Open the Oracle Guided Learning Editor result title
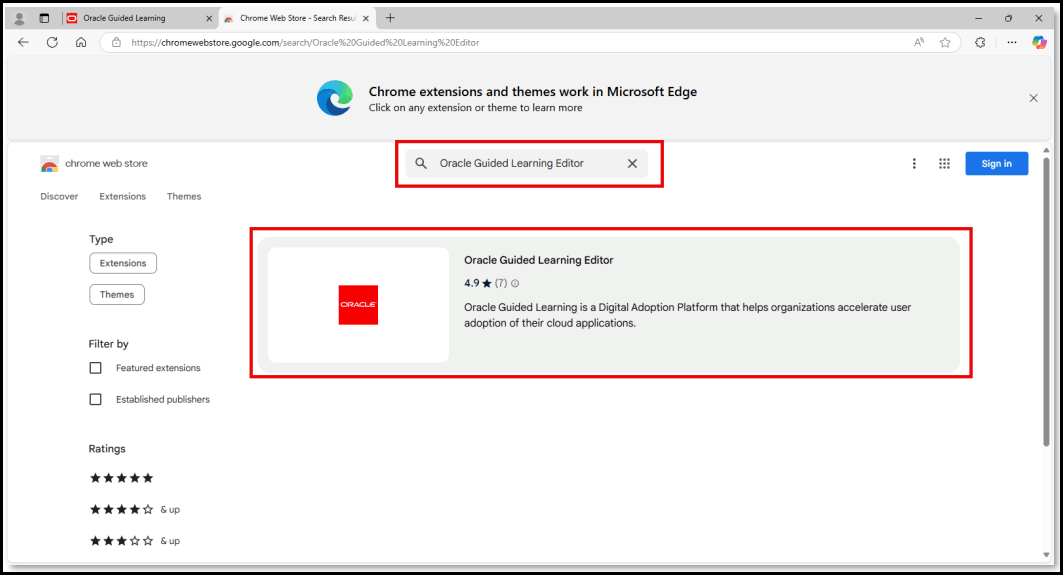Screen dimensions: 1063x575 (538, 260)
